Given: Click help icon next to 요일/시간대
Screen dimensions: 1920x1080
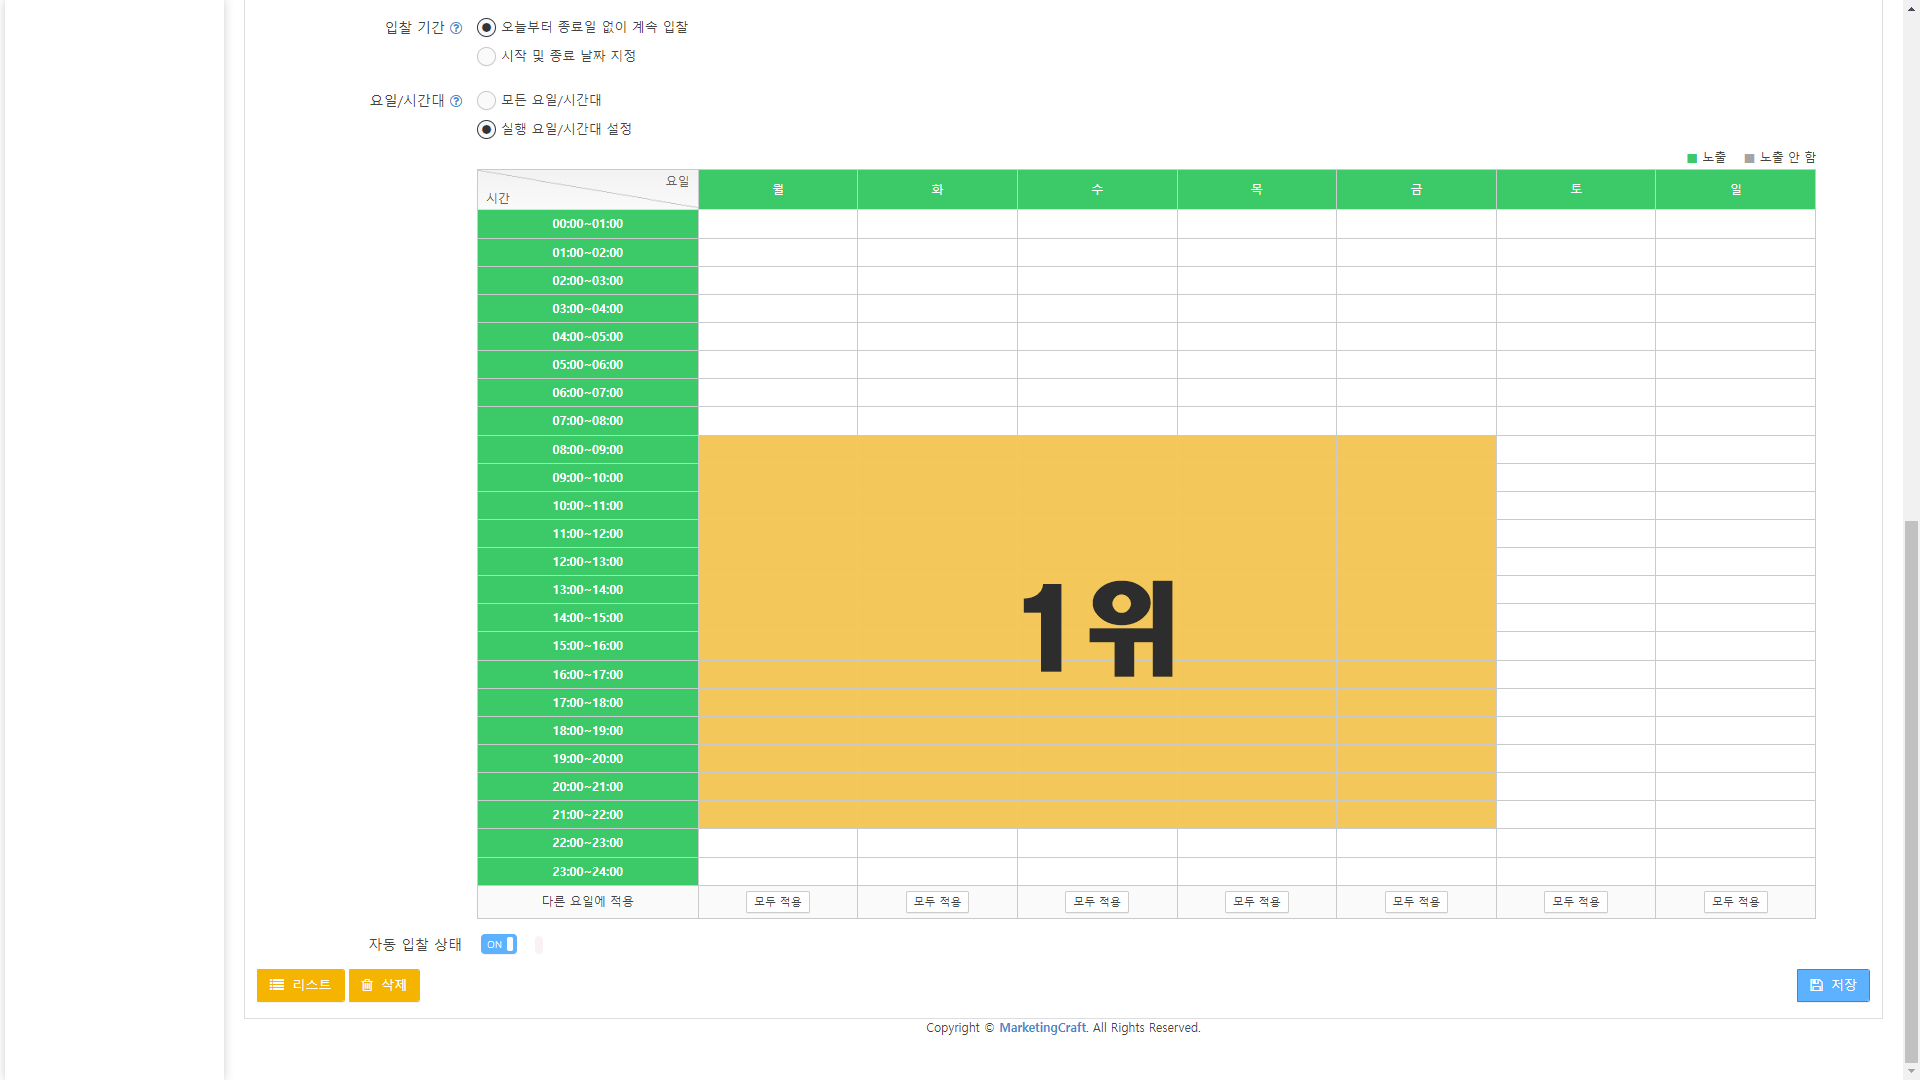Looking at the screenshot, I should [x=456, y=101].
